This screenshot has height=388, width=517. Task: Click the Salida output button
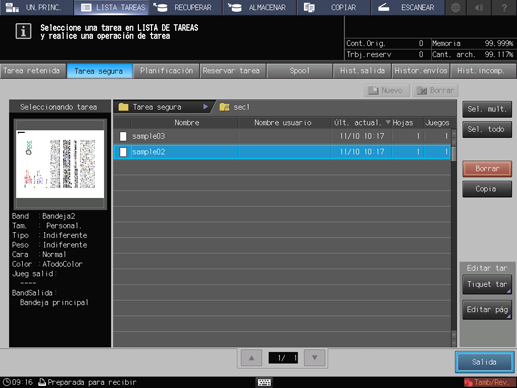coord(484,362)
